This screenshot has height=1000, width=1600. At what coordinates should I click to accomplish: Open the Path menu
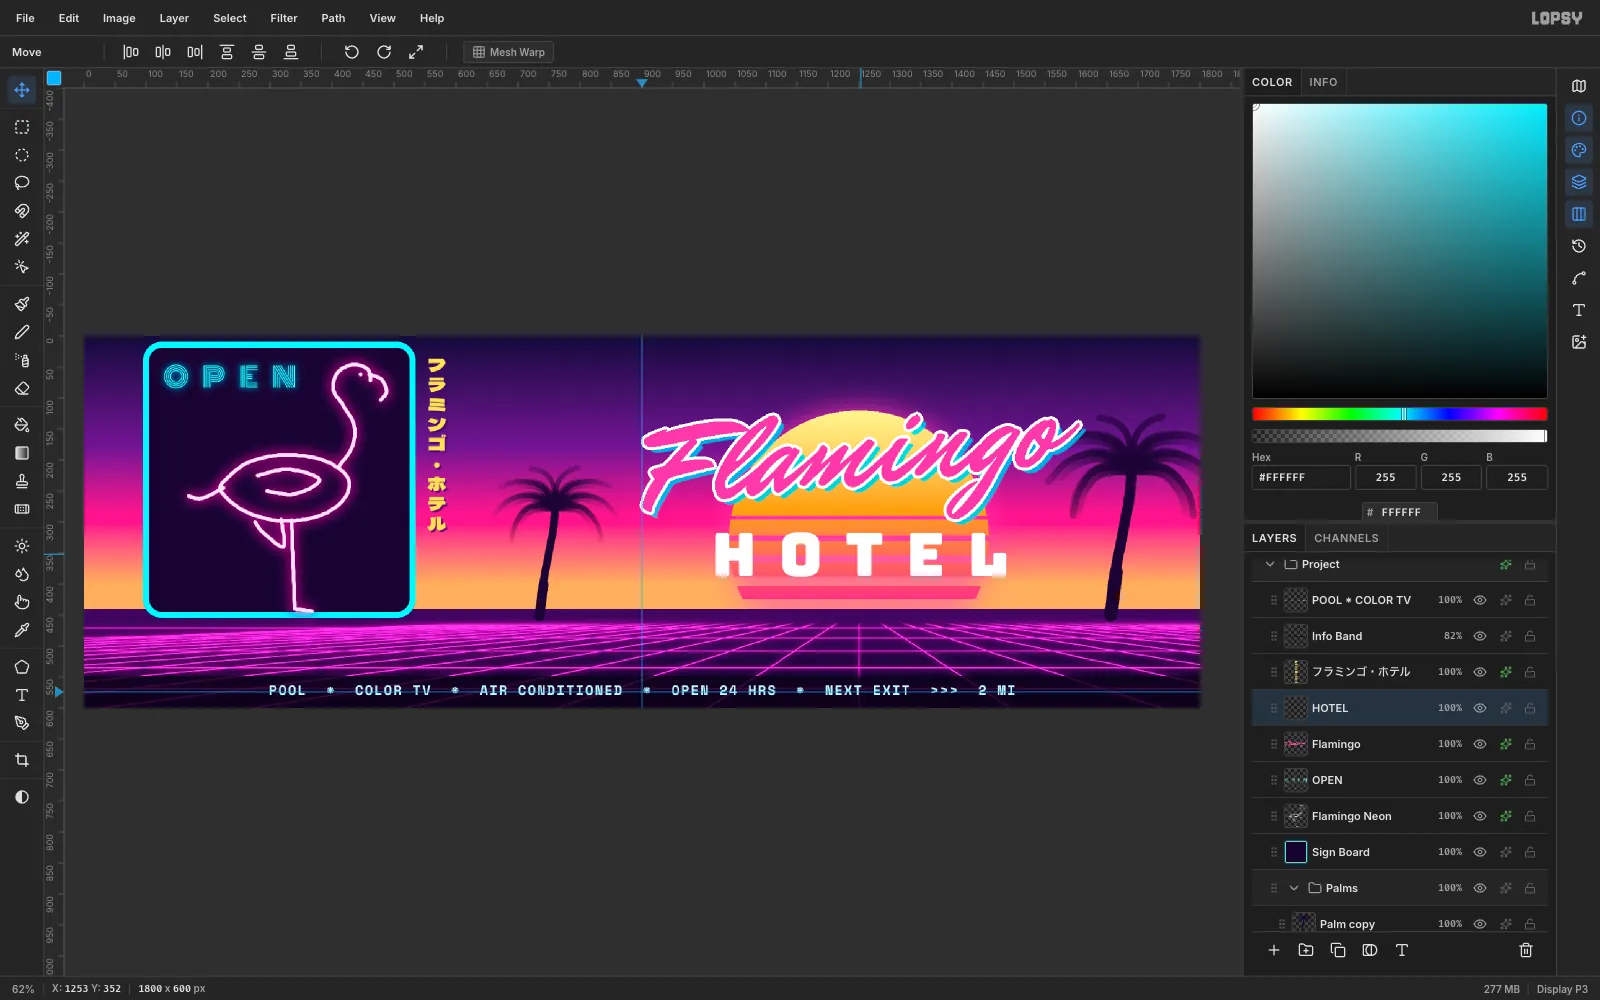(333, 18)
